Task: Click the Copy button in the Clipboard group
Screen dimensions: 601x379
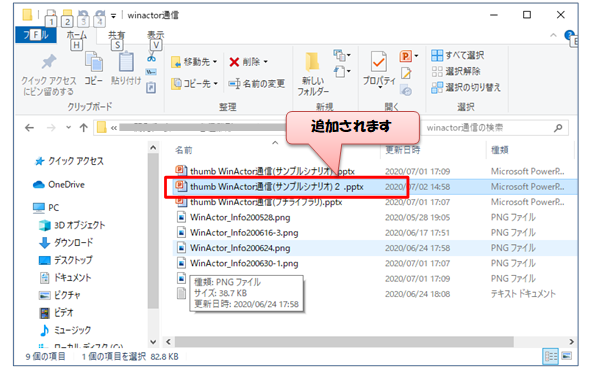Action: coord(94,69)
